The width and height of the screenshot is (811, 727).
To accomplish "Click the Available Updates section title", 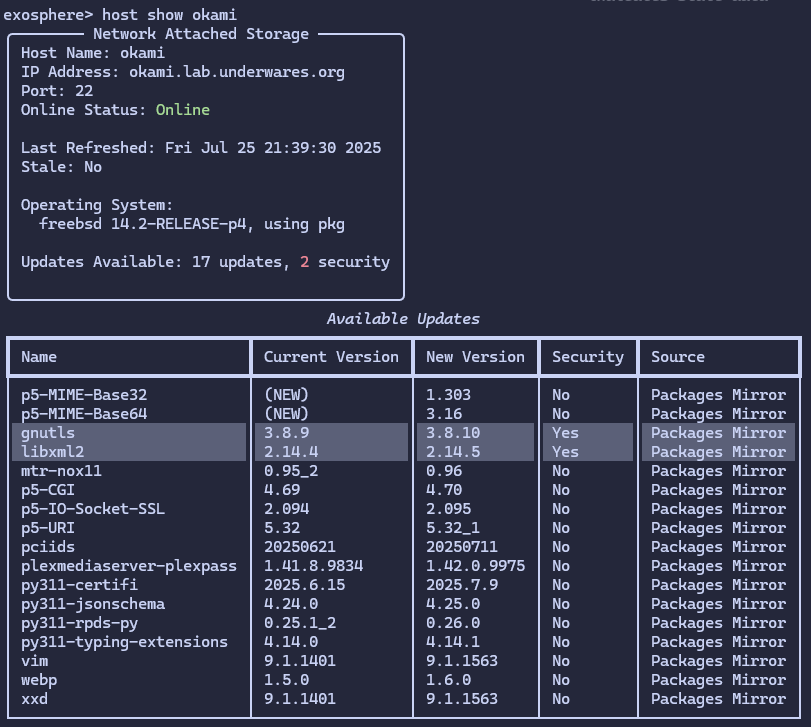I will tap(404, 318).
